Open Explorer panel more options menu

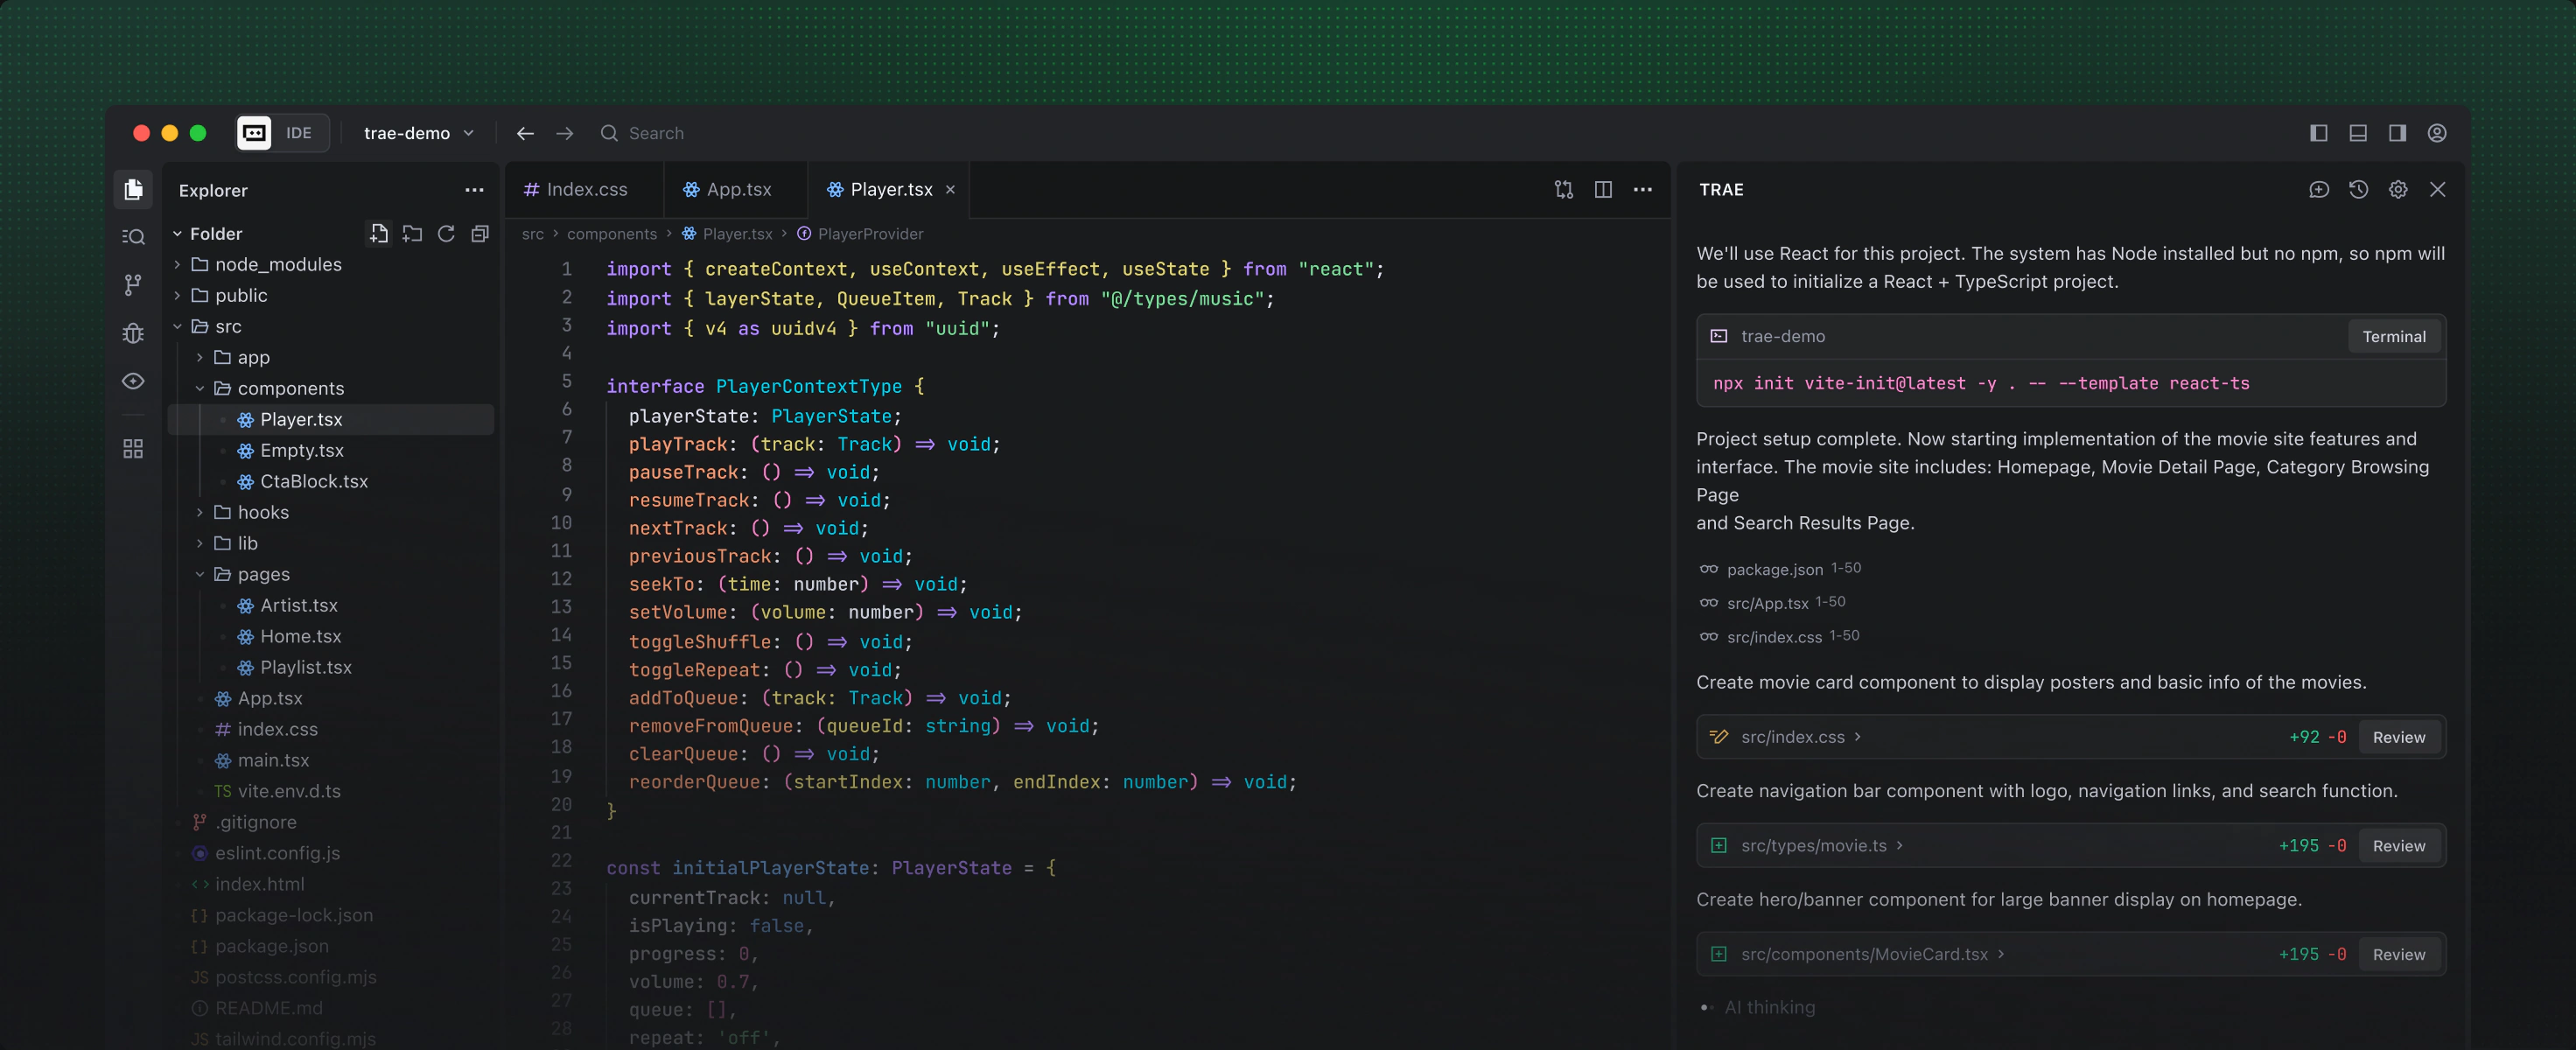[474, 190]
